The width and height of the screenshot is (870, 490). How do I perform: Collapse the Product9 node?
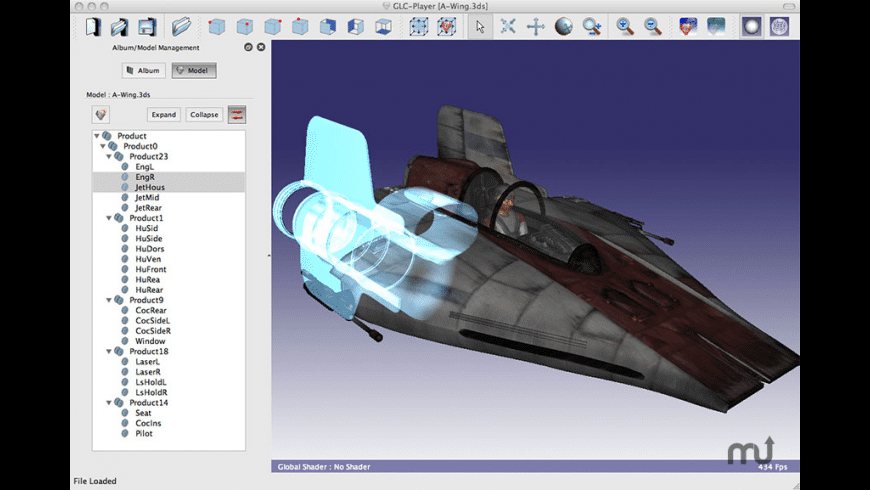109,300
